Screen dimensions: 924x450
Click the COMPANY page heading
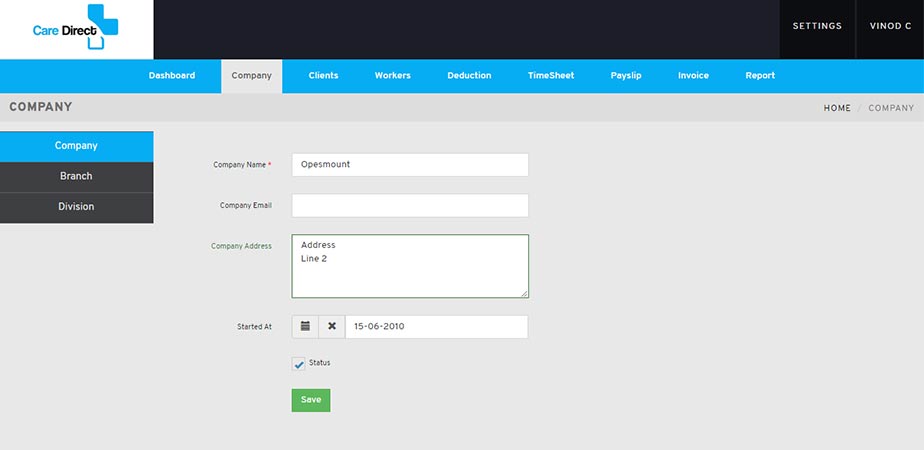41,107
